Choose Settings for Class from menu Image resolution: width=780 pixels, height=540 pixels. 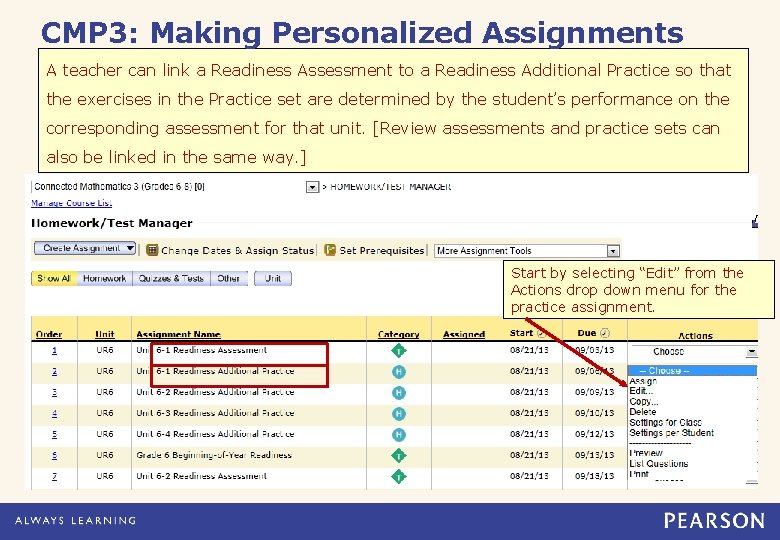coord(666,422)
